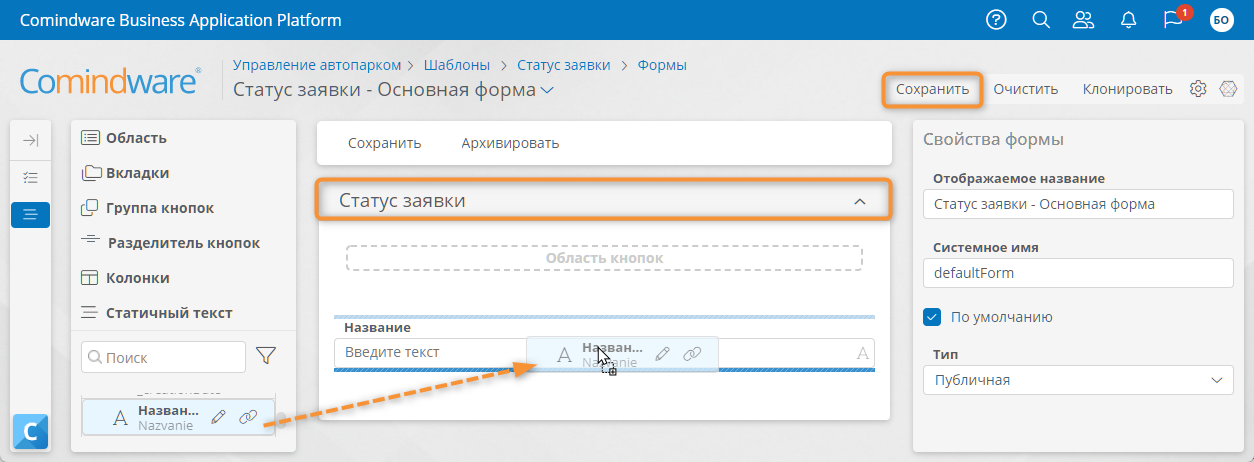Toggle the По умолчанию checkbox
The height and width of the screenshot is (462, 1254).
click(933, 317)
